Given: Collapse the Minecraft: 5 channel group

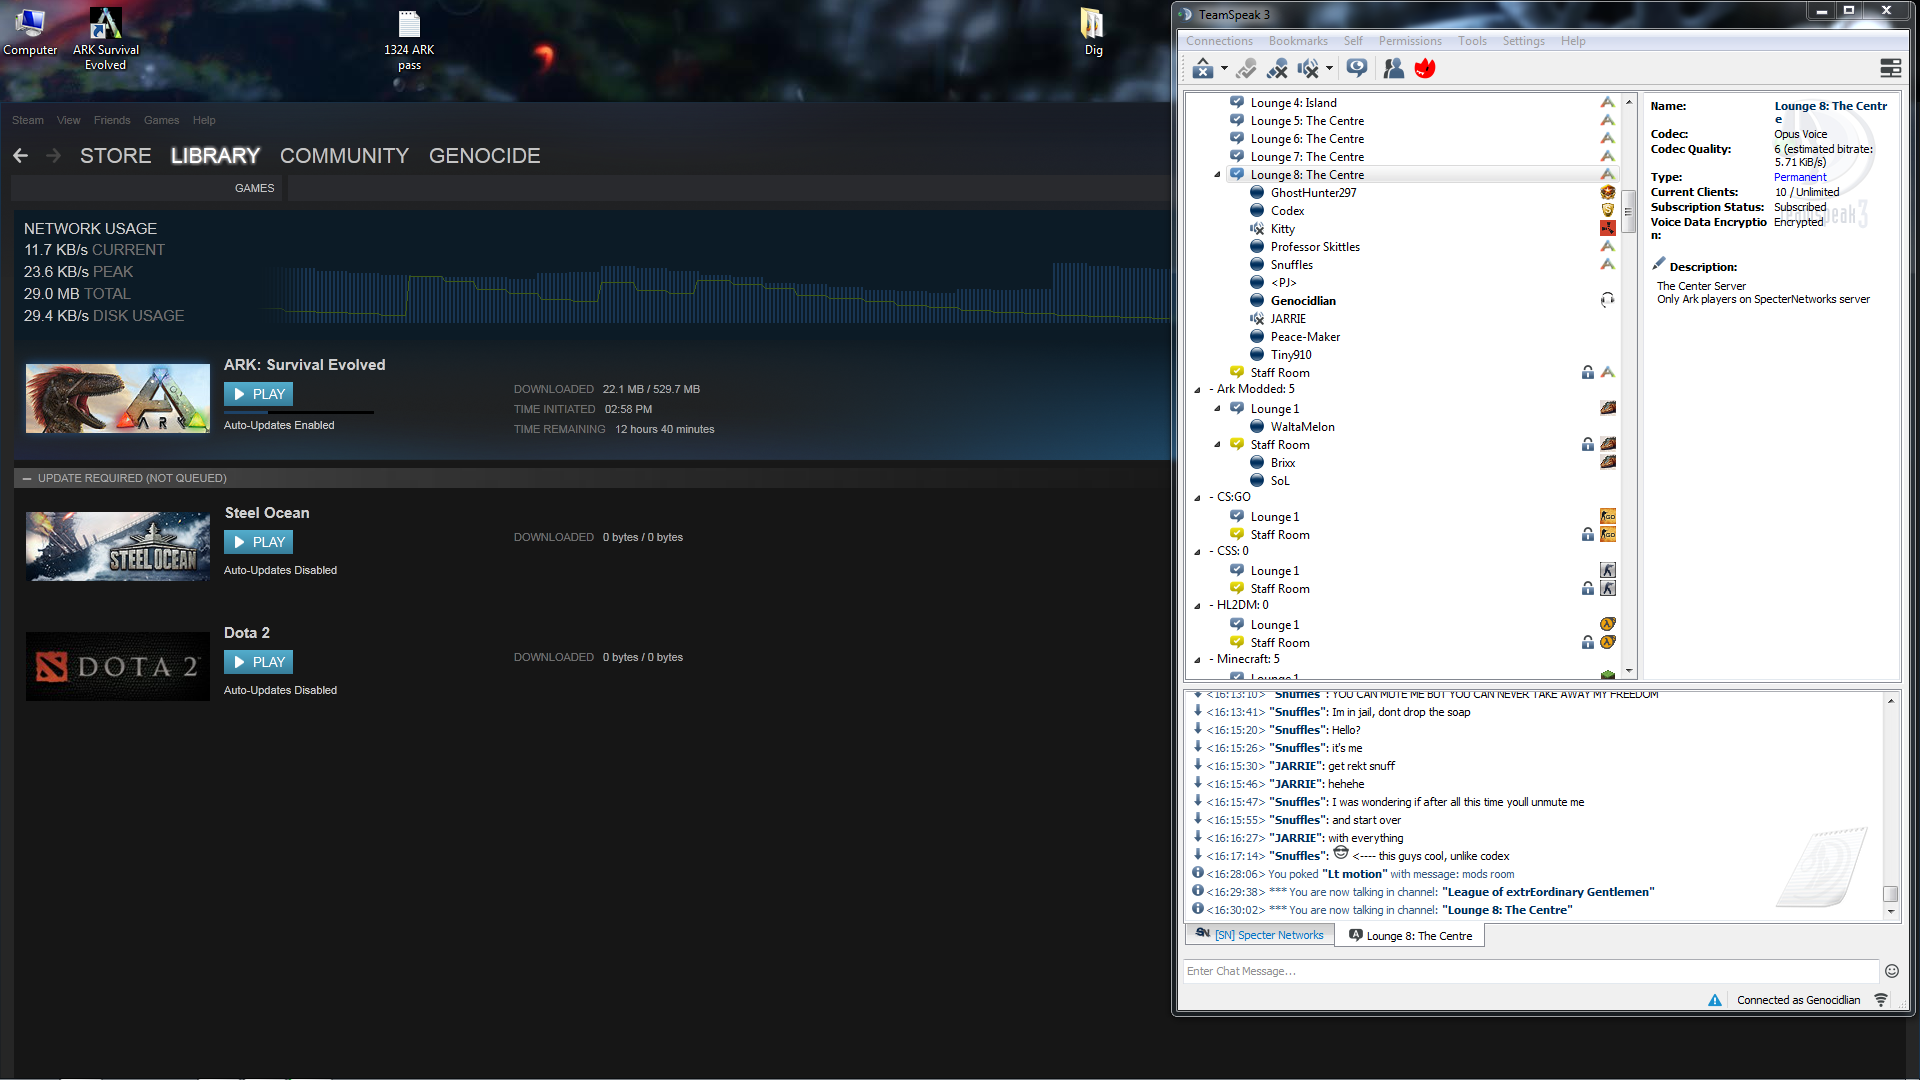Looking at the screenshot, I should pyautogui.click(x=1197, y=660).
